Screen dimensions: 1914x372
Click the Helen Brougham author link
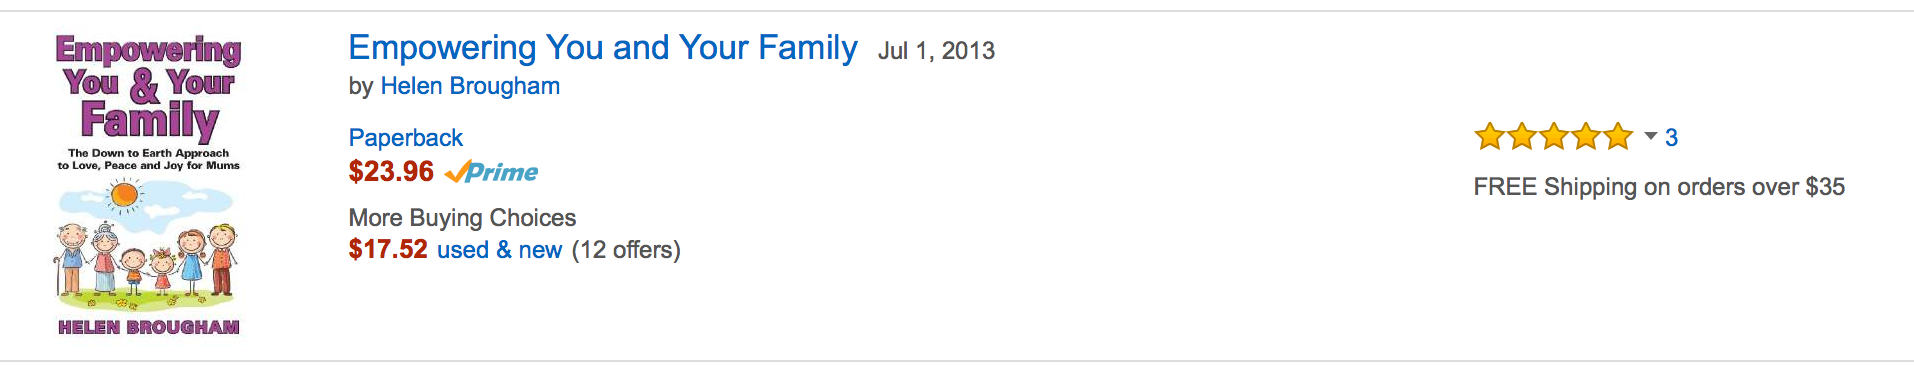click(x=470, y=86)
